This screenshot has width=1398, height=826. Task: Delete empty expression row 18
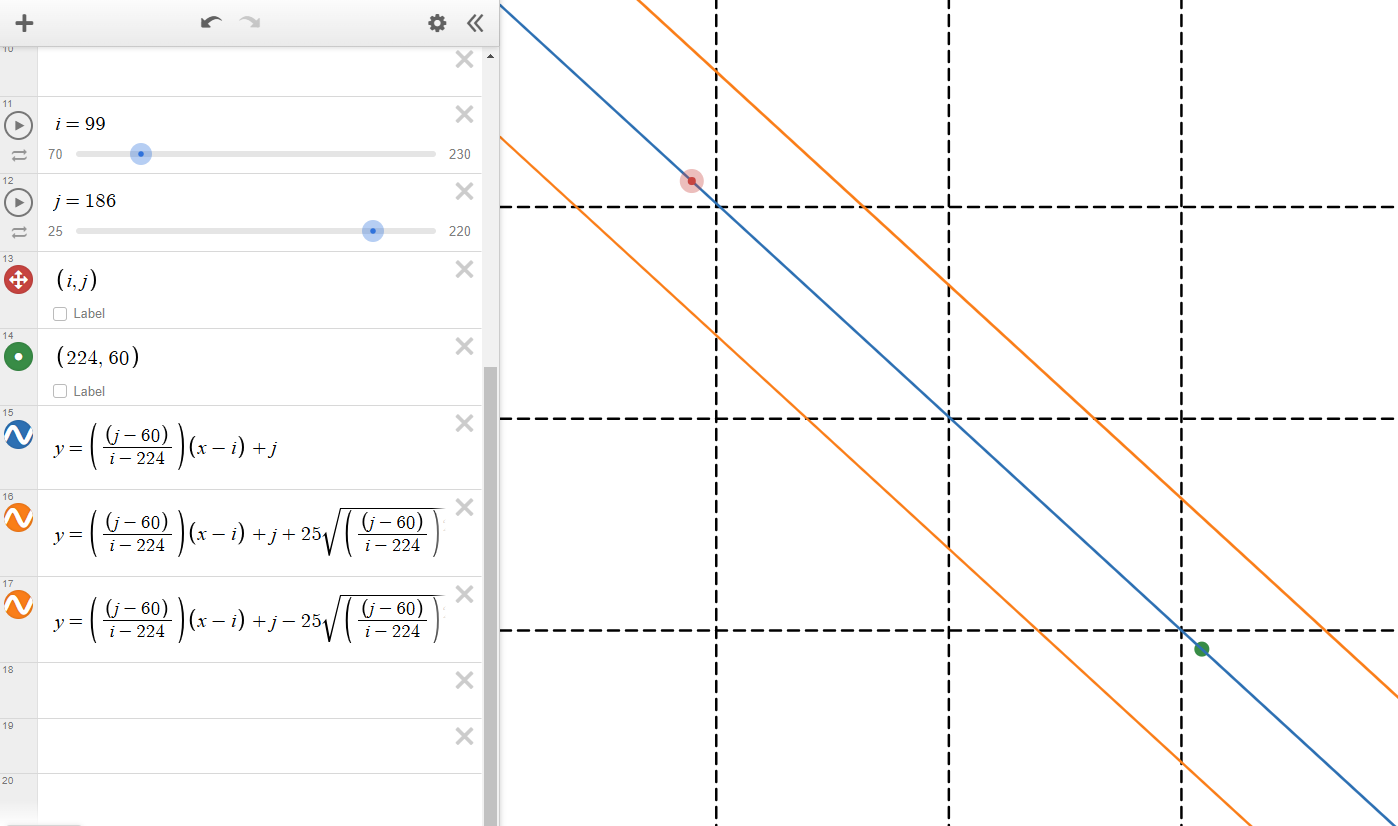pos(464,680)
